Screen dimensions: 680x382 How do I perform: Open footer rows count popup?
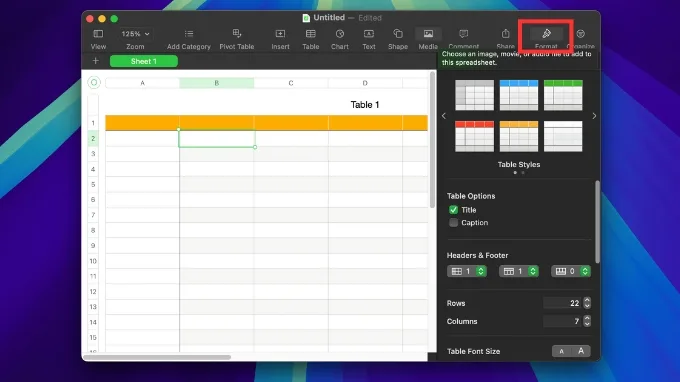(x=571, y=271)
